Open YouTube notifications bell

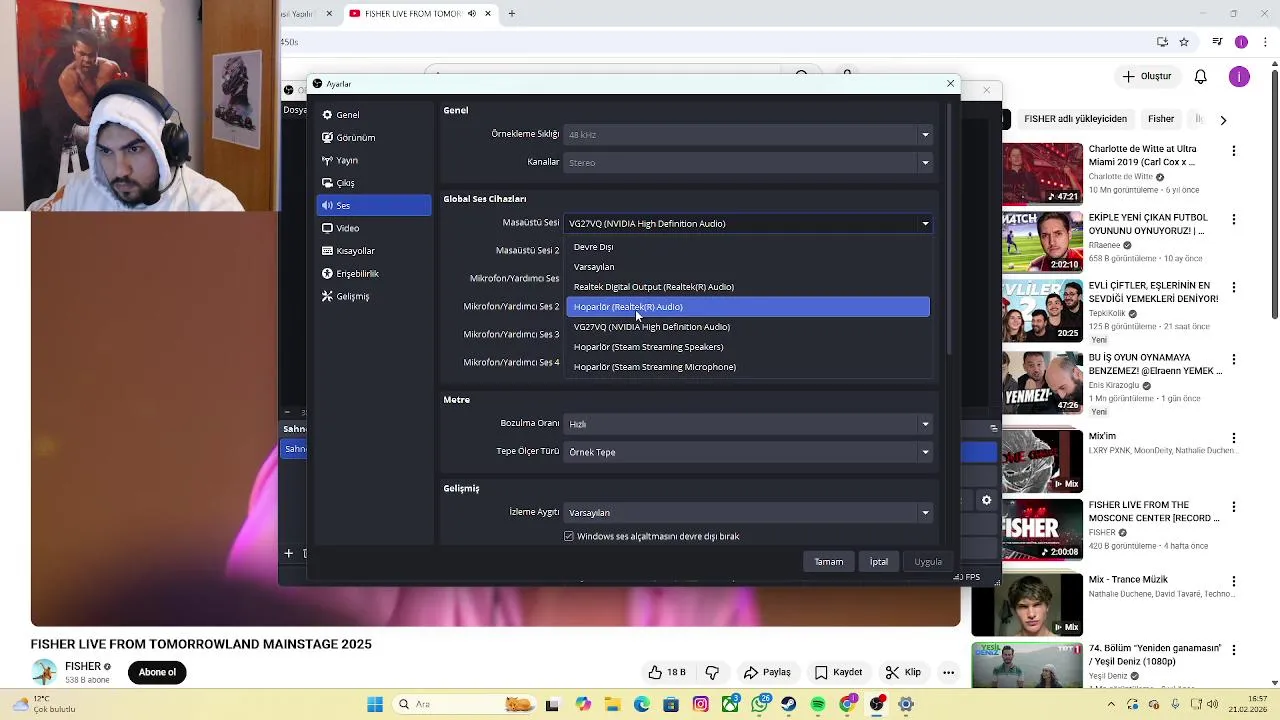(1200, 77)
